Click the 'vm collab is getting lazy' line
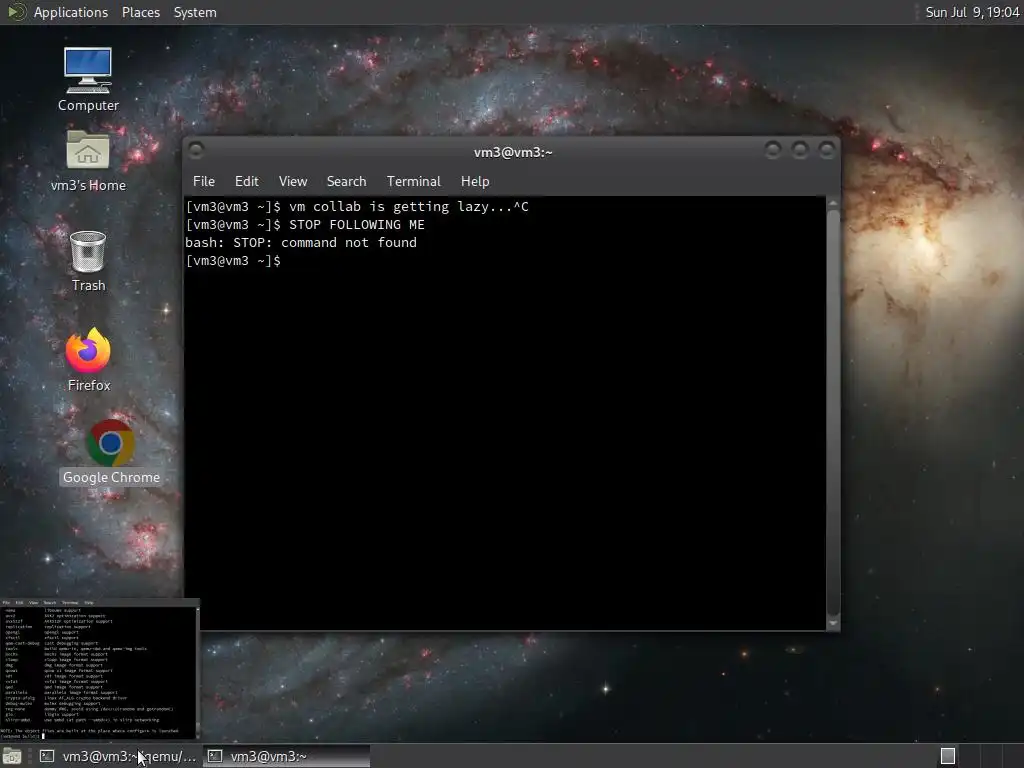Screen dimensions: 1024x768 357,206
